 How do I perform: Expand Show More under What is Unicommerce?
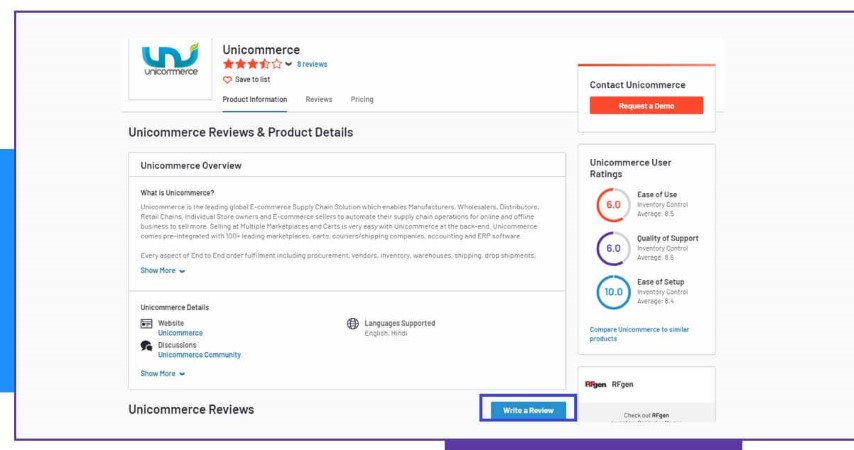tap(162, 270)
